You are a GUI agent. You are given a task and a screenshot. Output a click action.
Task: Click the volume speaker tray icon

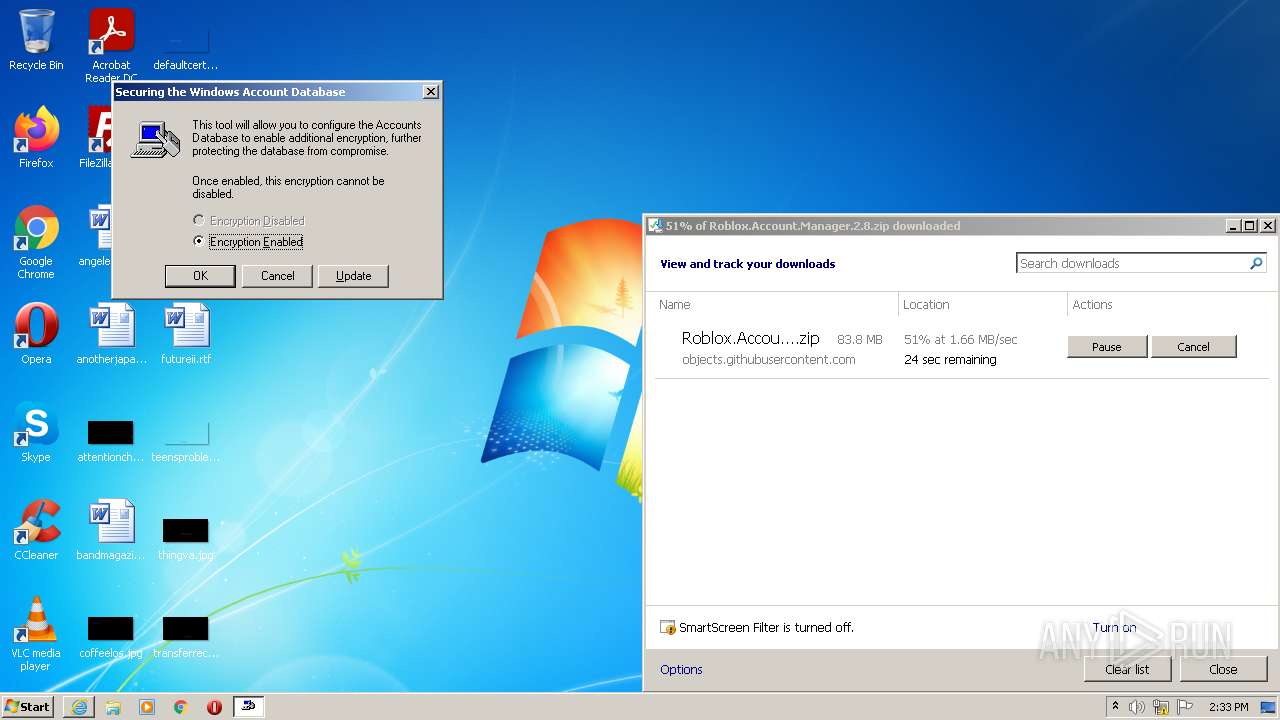(x=1137, y=707)
